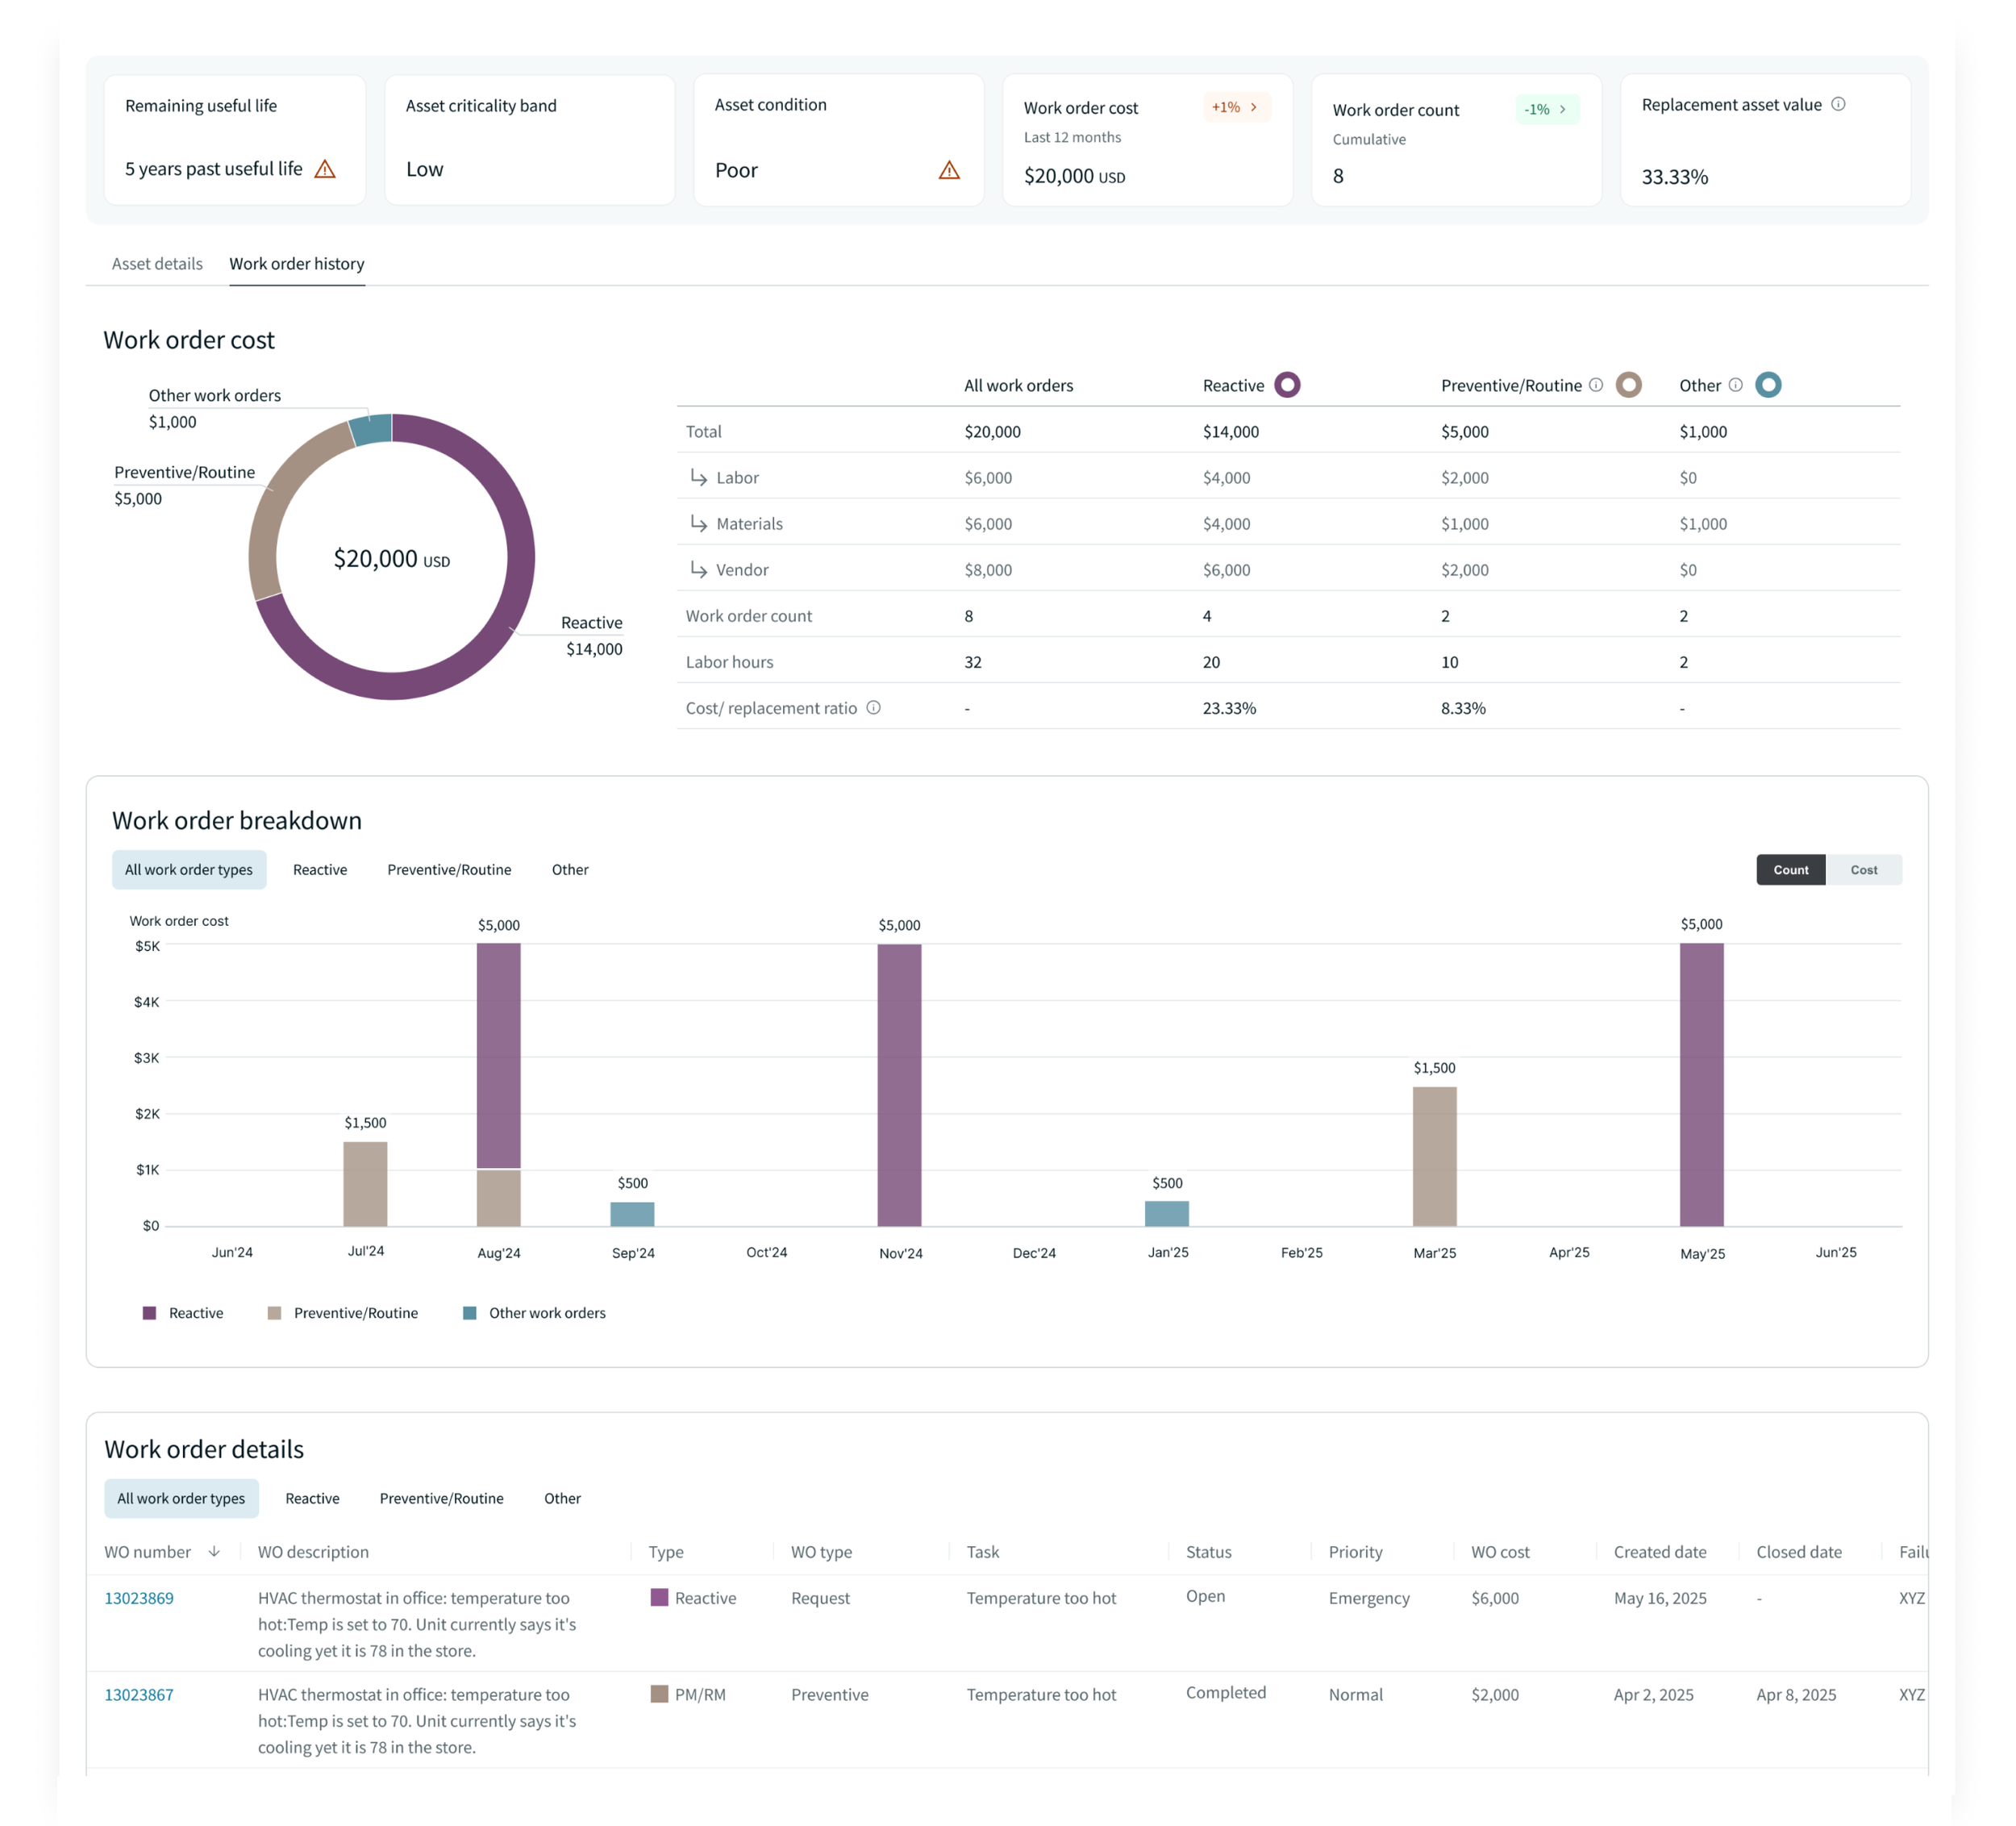Click the Reactive purple ring icon
Screen dimensions: 2016x1826
(1287, 385)
